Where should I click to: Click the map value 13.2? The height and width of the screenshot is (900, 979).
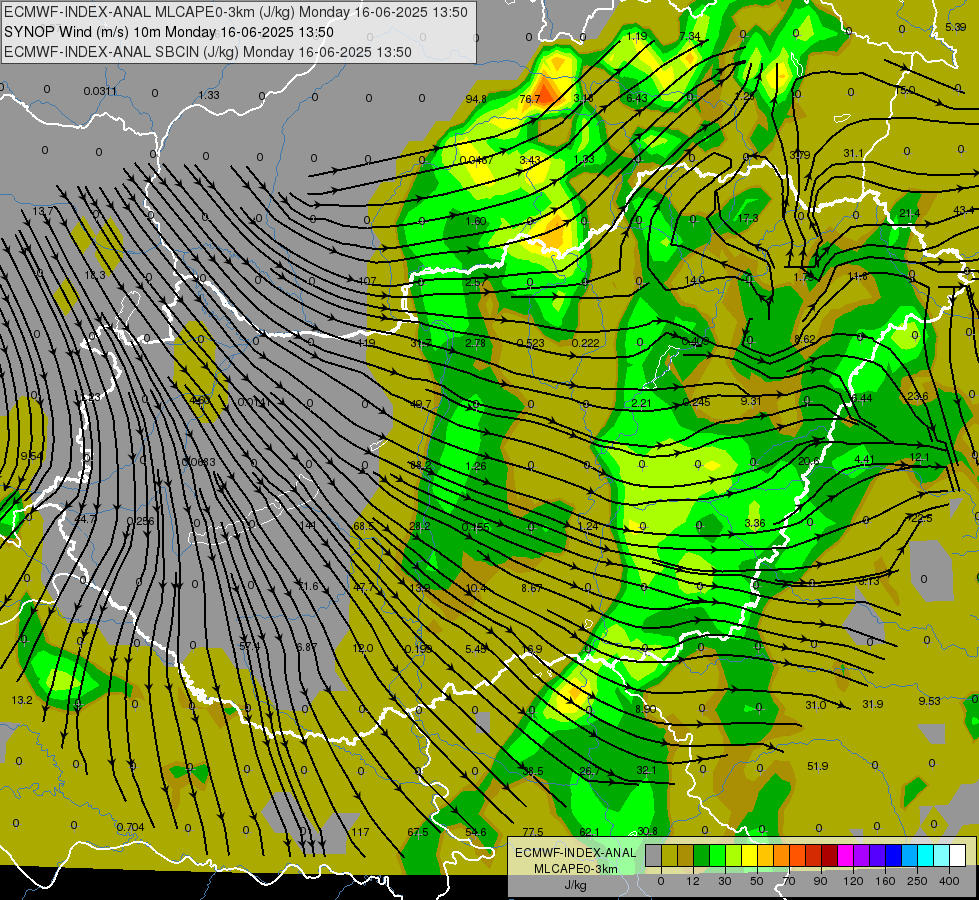[x=22, y=700]
